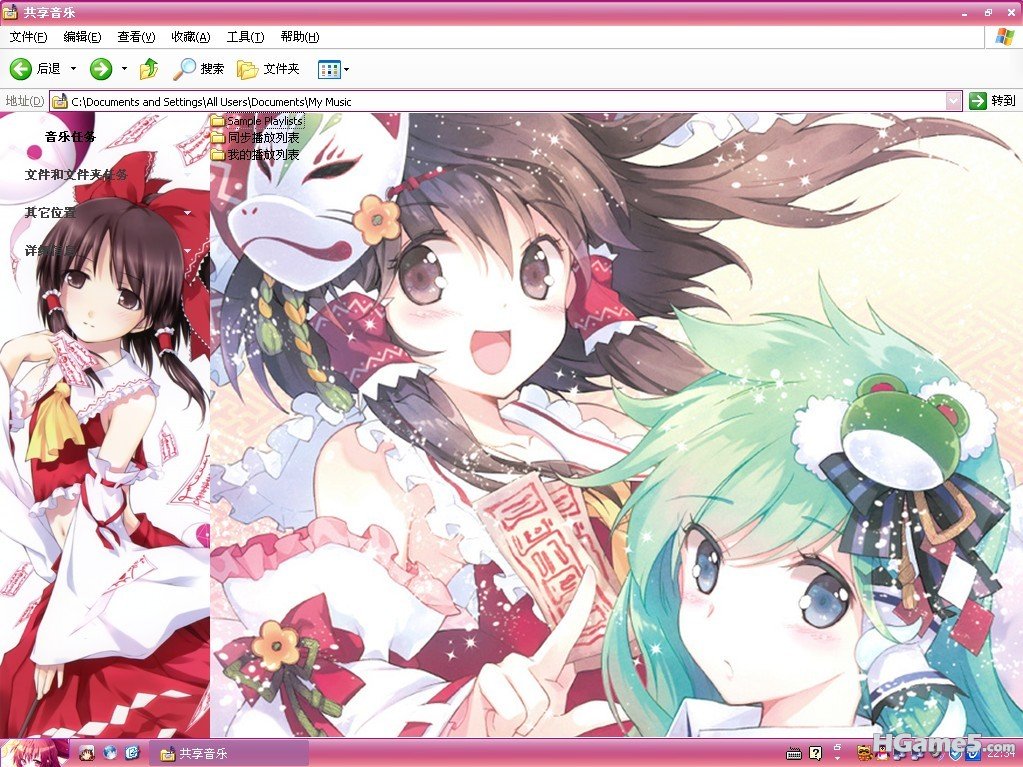
Task: Click the Windows flag logo
Action: coord(1004,37)
